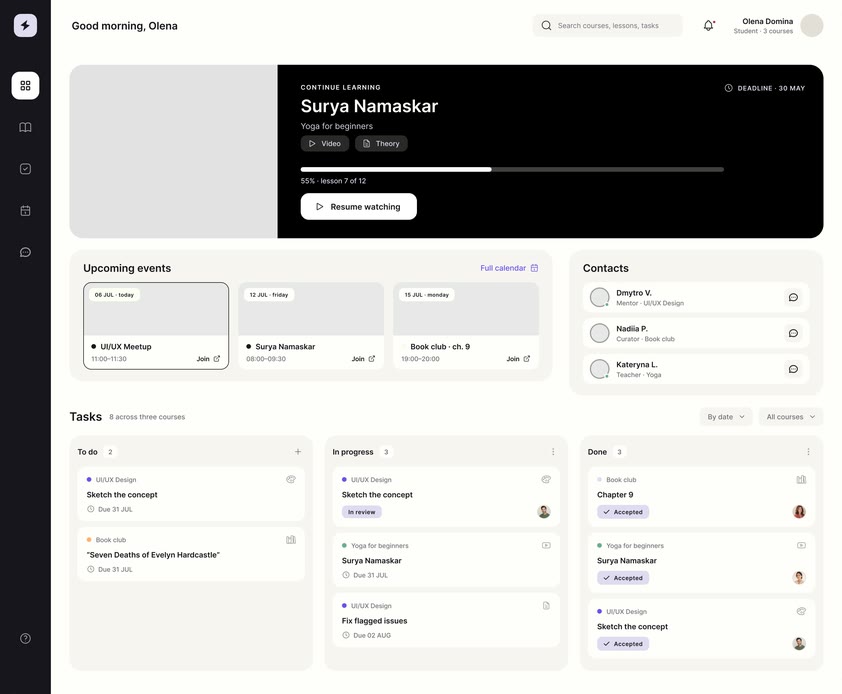Click the Video lesson chip
The width and height of the screenshot is (842, 694).
coord(325,143)
